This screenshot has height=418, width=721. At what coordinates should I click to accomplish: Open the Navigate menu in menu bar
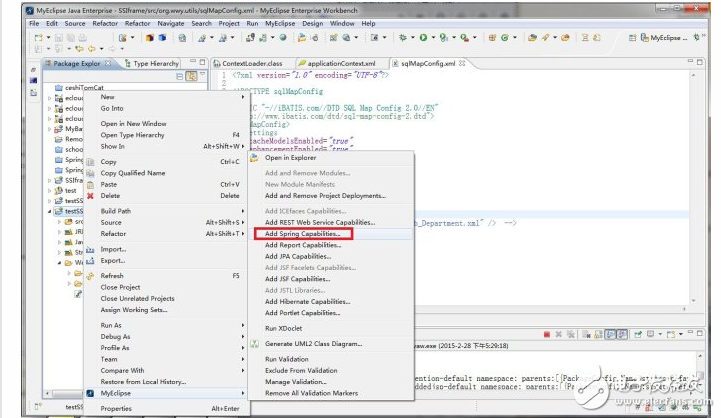[171, 23]
